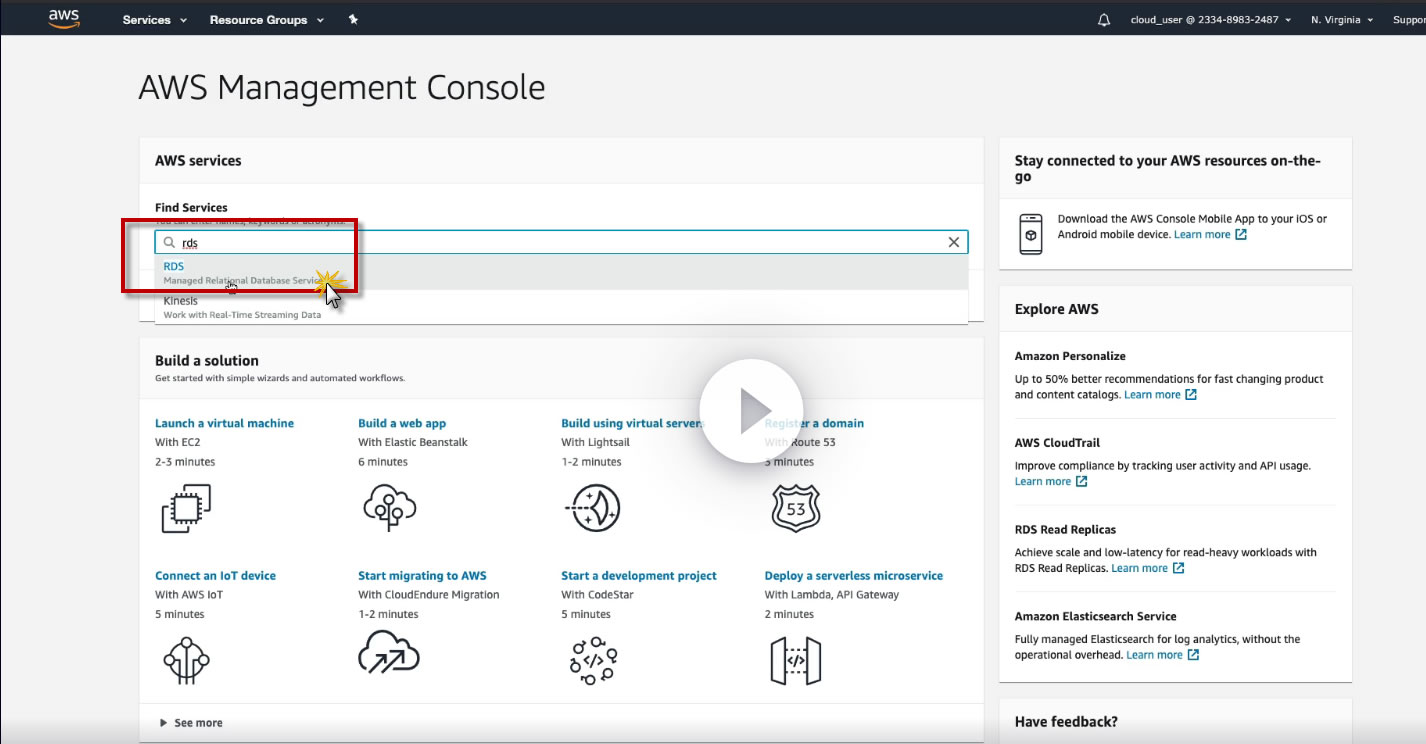Click the Find Services search field
The height and width of the screenshot is (744, 1426).
[561, 242]
